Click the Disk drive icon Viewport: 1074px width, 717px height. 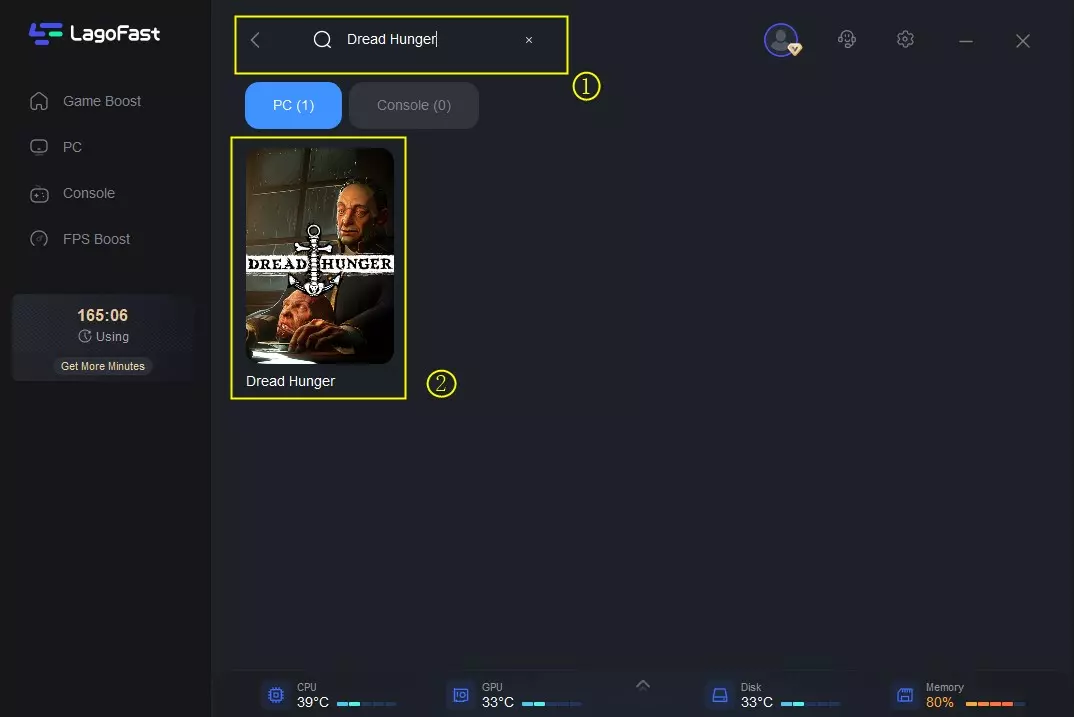pyautogui.click(x=720, y=695)
